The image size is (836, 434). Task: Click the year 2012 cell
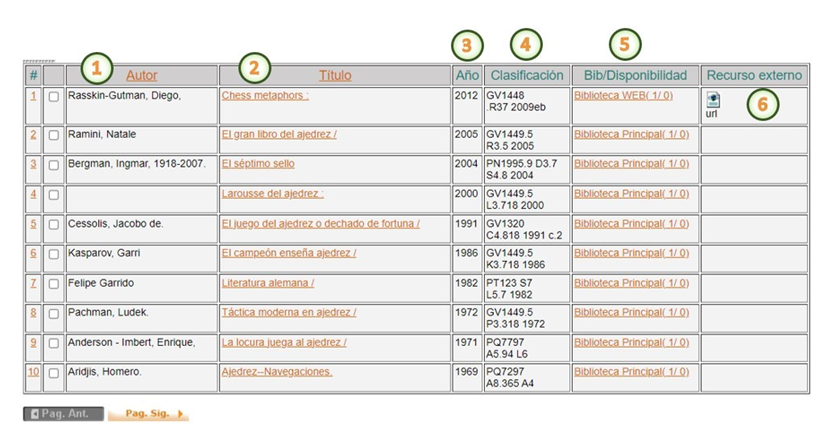[x=467, y=95]
